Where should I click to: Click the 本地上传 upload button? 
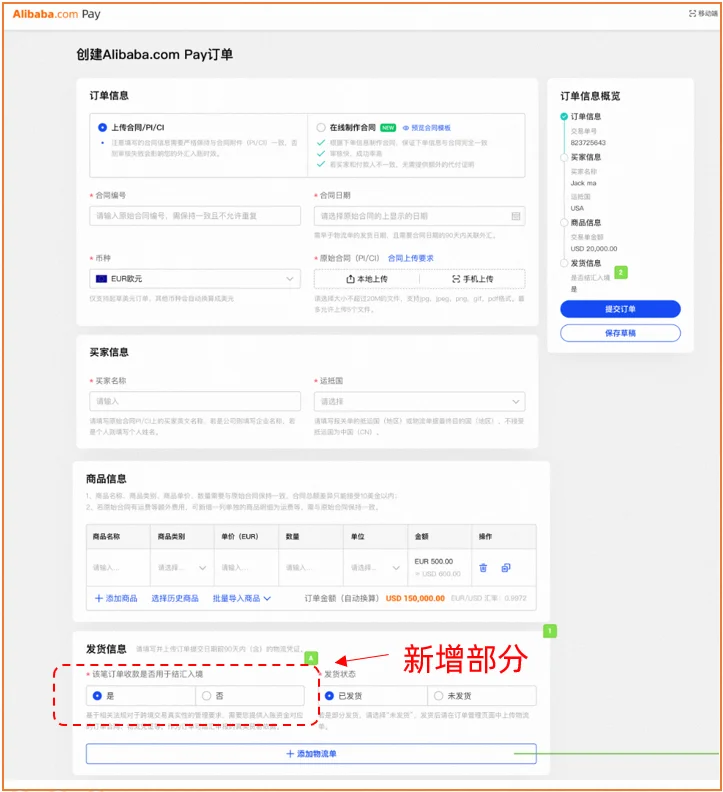point(367,279)
